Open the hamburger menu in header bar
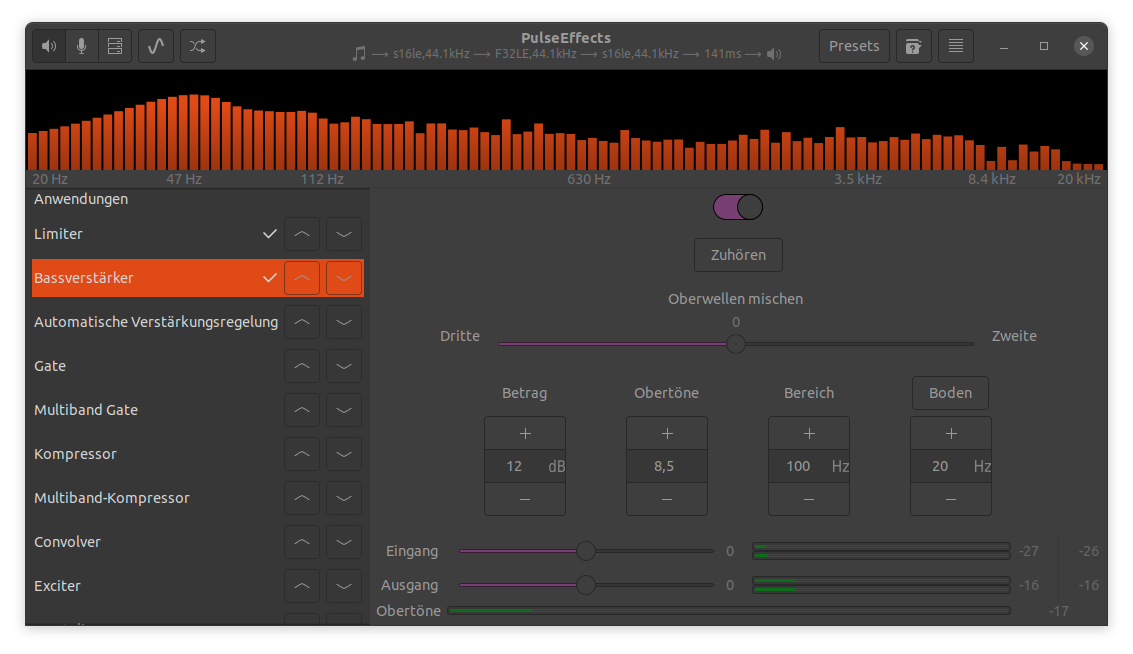 956,46
